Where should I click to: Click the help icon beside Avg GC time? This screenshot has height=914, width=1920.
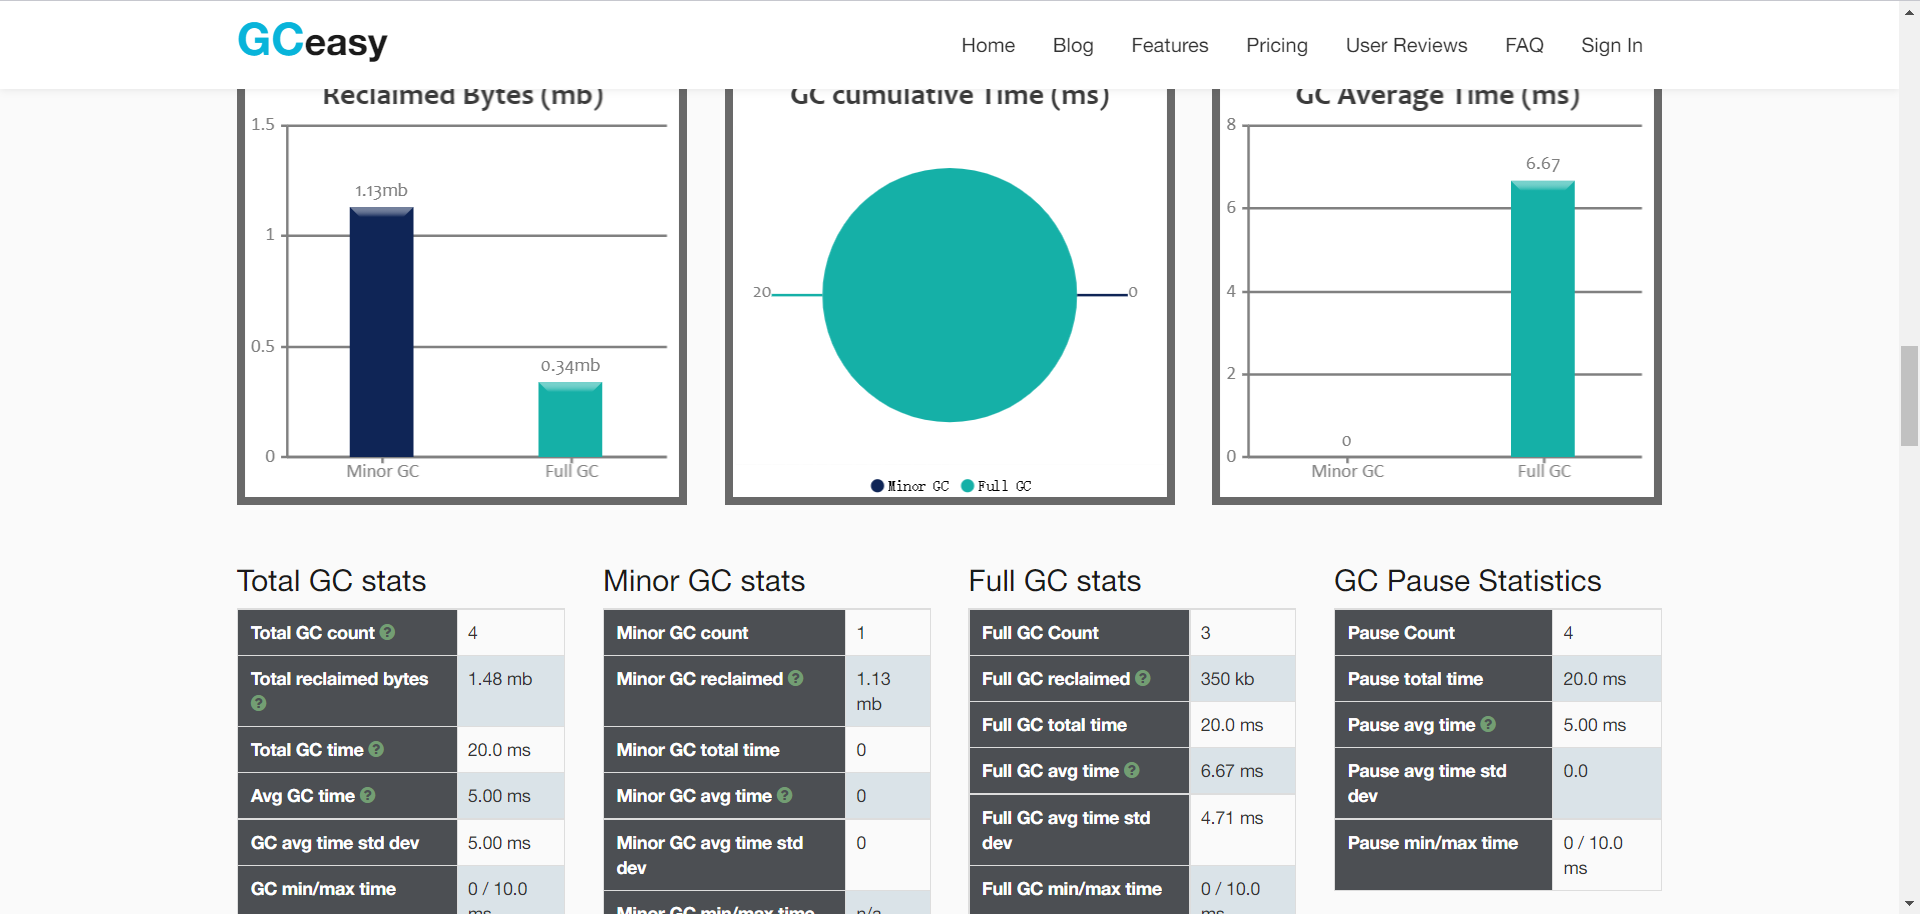[x=368, y=795]
